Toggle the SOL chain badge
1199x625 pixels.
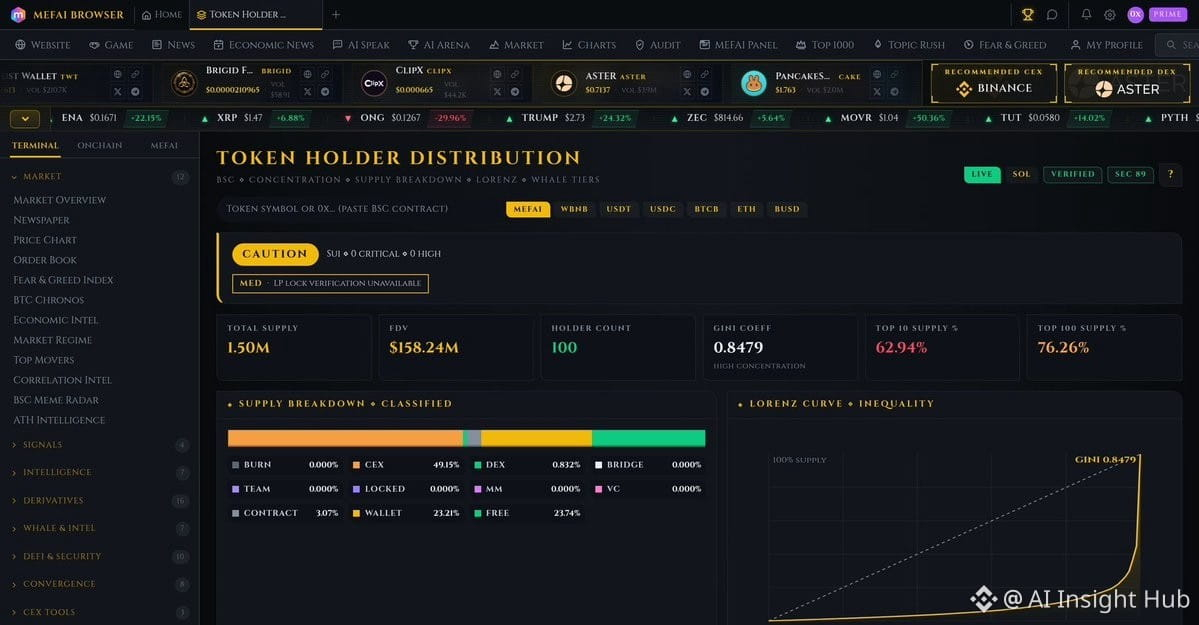coord(1022,174)
